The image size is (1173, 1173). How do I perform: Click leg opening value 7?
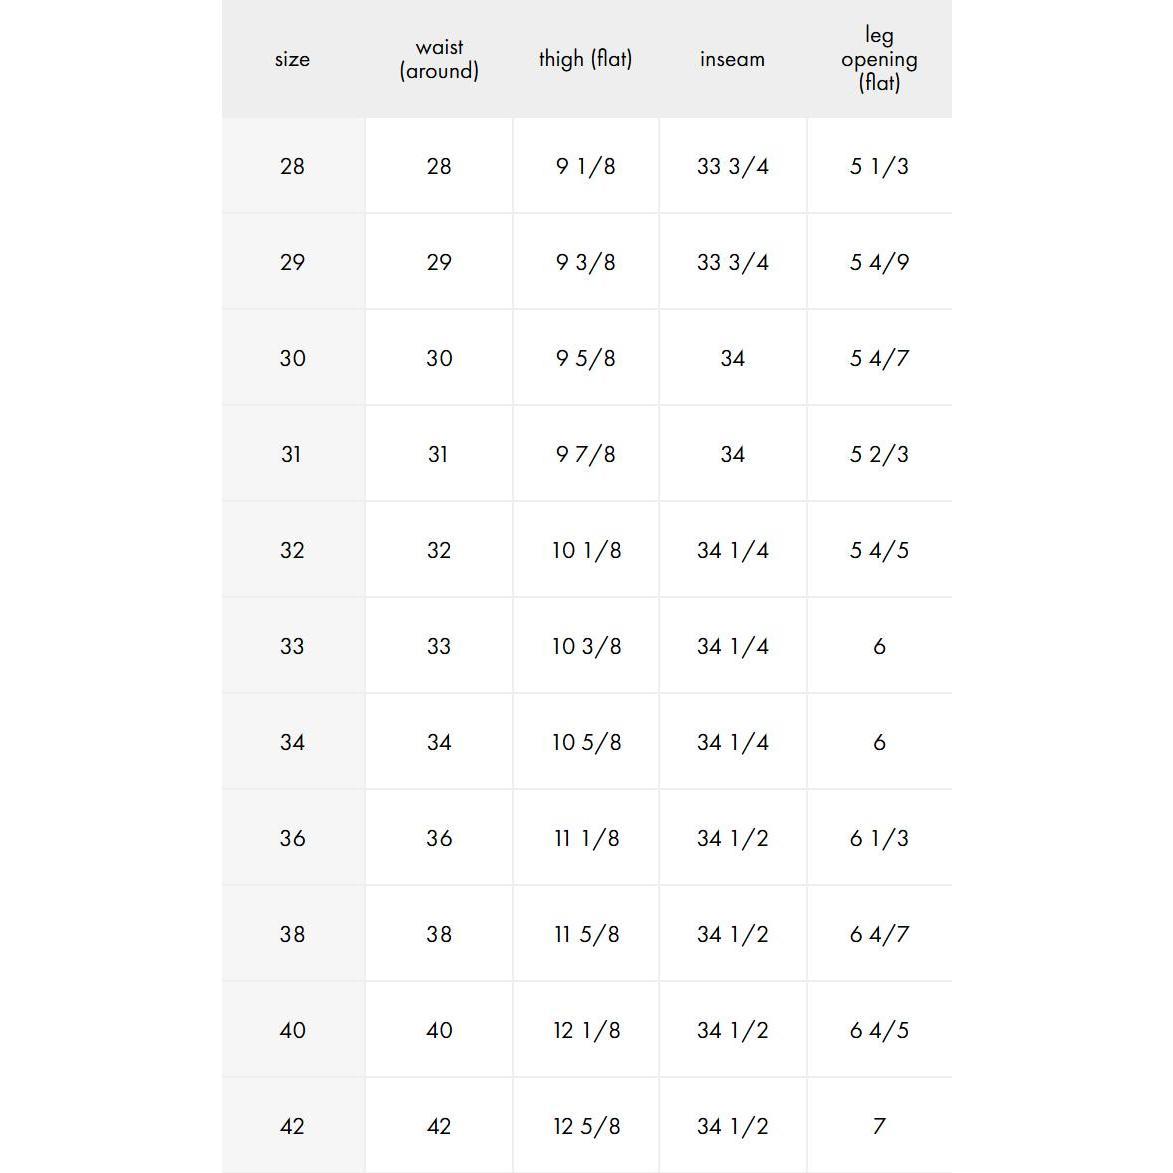pyautogui.click(x=879, y=1126)
